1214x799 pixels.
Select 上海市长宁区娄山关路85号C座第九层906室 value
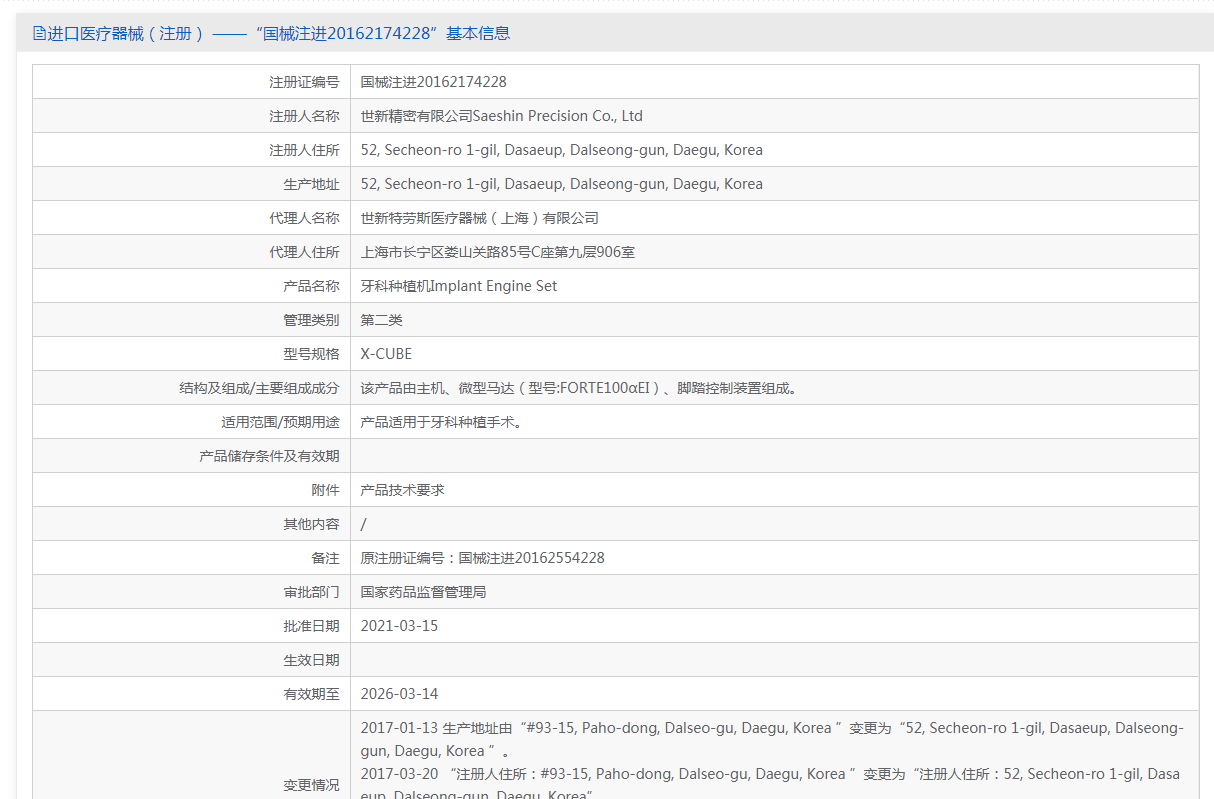[498, 252]
